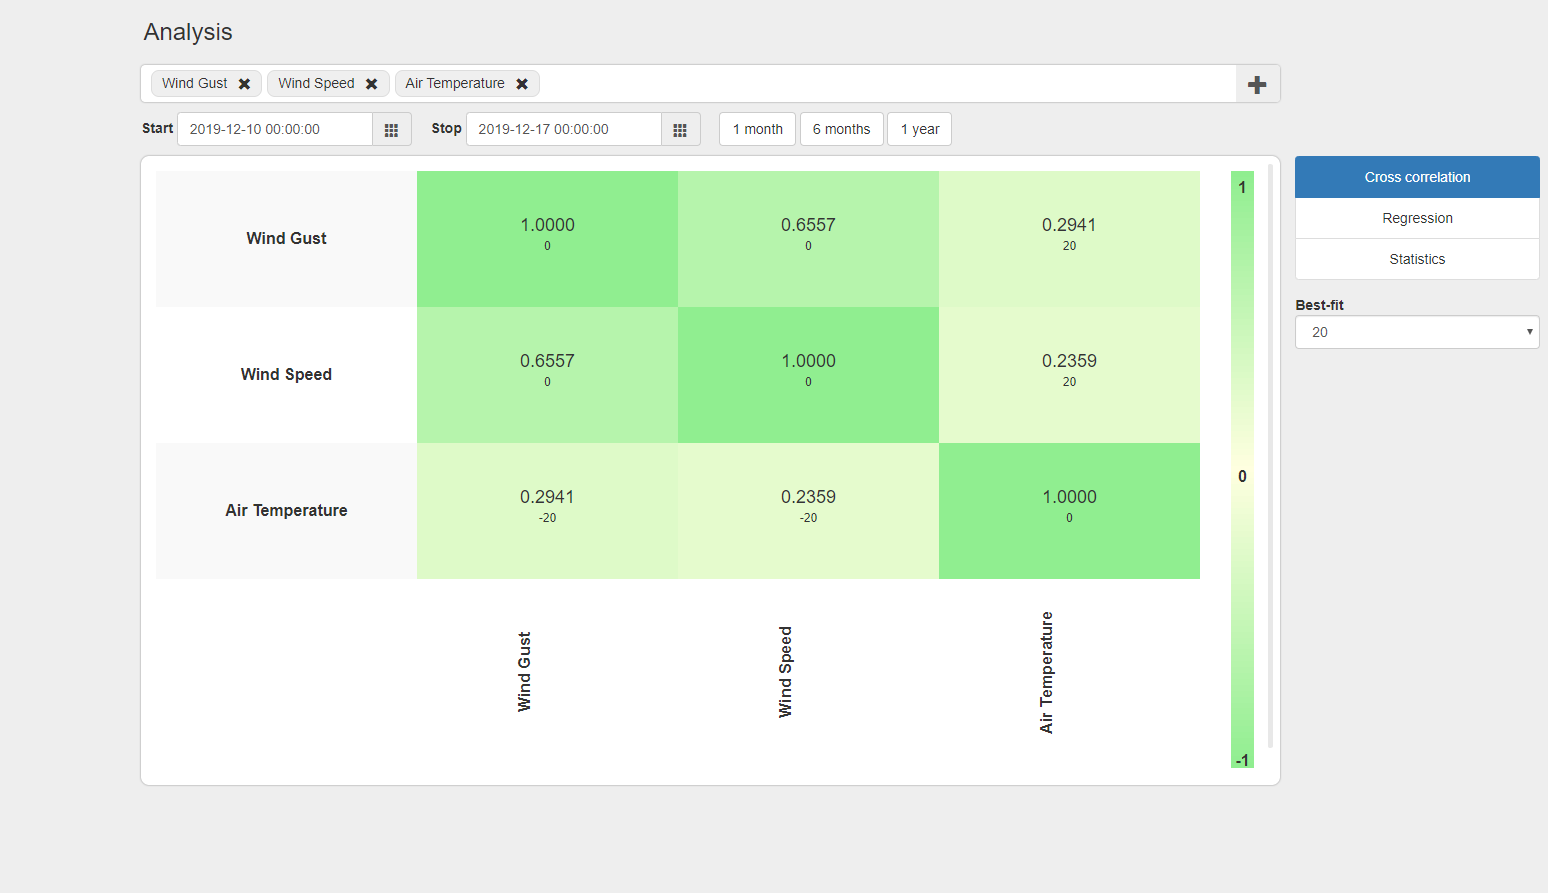Open the Start date calendar picker
The width and height of the screenshot is (1548, 893).
coord(392,129)
